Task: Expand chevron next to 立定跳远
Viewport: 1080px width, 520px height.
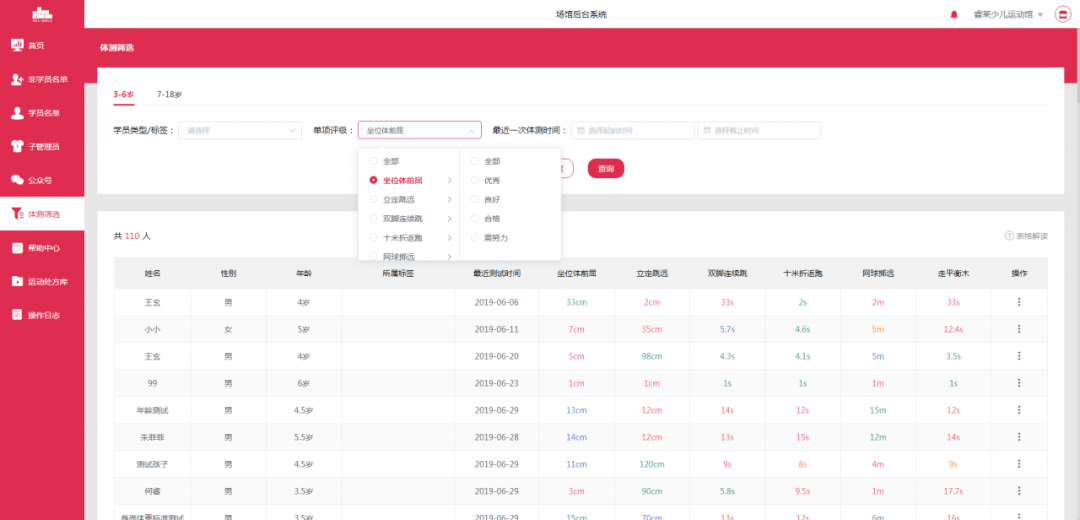Action: coord(449,200)
